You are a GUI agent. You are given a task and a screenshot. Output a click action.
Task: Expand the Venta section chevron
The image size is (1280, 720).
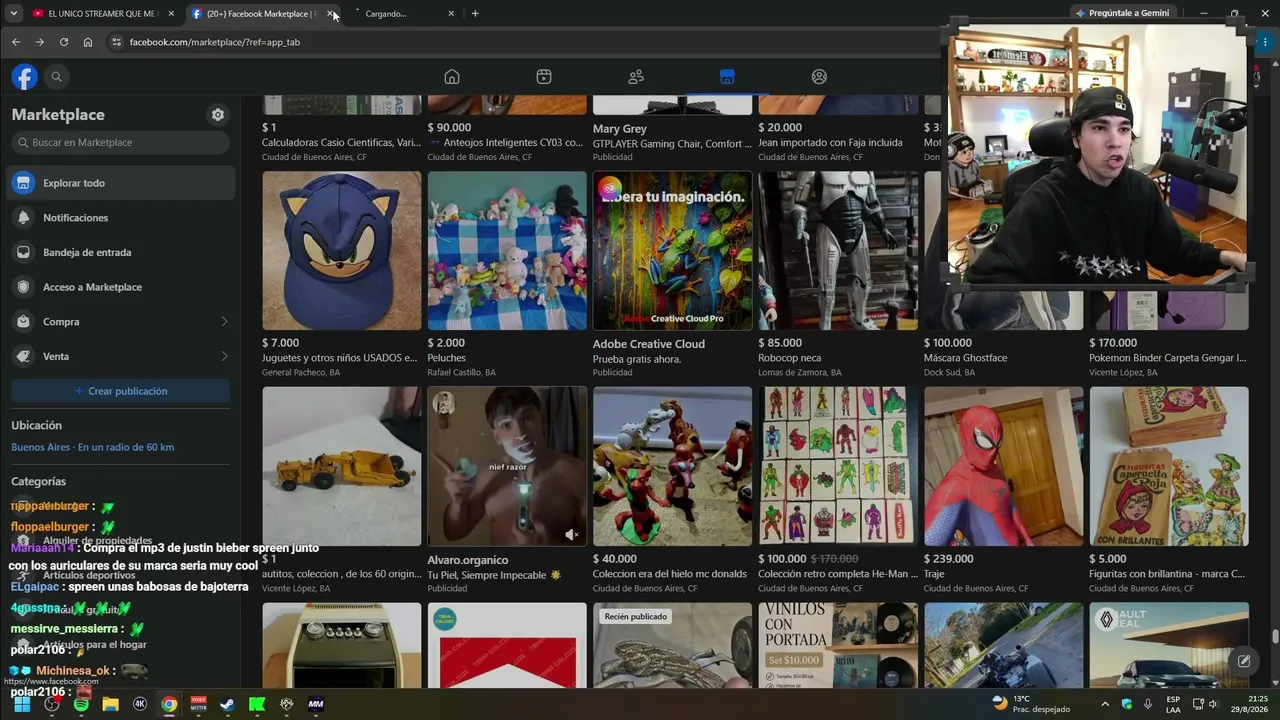point(224,356)
